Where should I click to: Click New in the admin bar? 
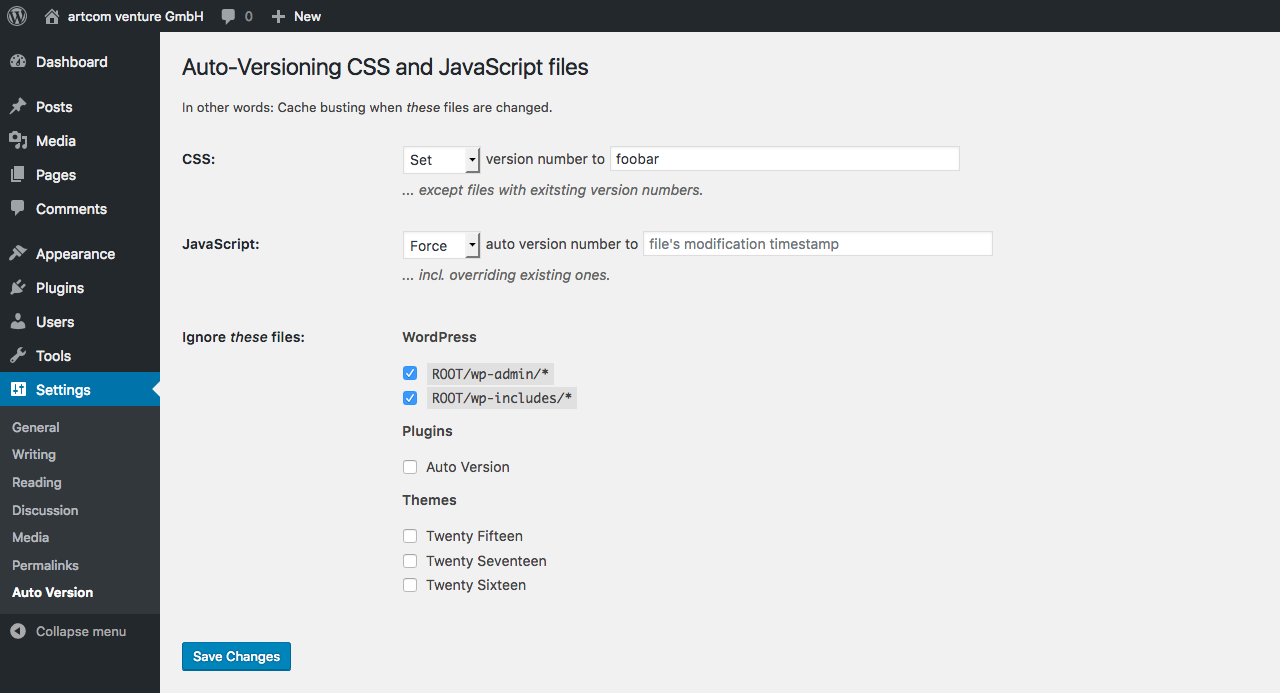tap(307, 16)
